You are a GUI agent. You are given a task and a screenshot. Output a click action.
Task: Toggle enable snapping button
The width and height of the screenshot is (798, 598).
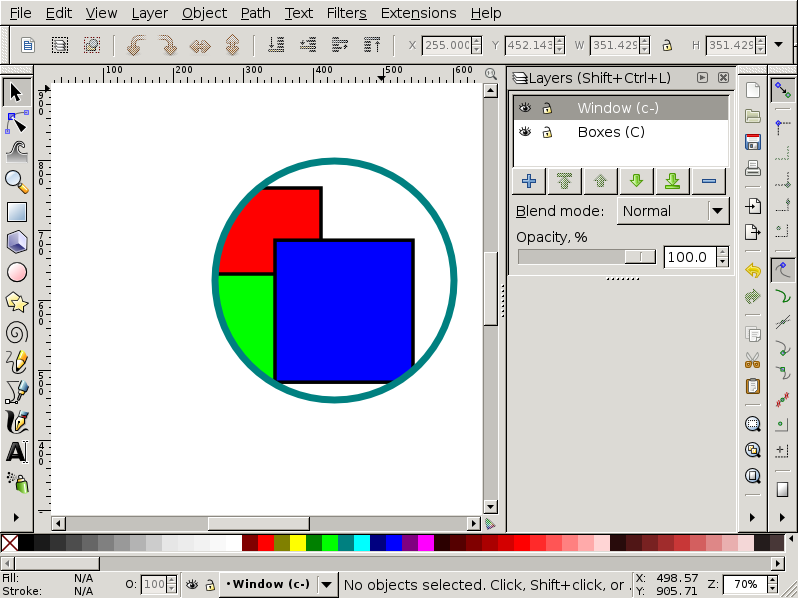click(783, 91)
